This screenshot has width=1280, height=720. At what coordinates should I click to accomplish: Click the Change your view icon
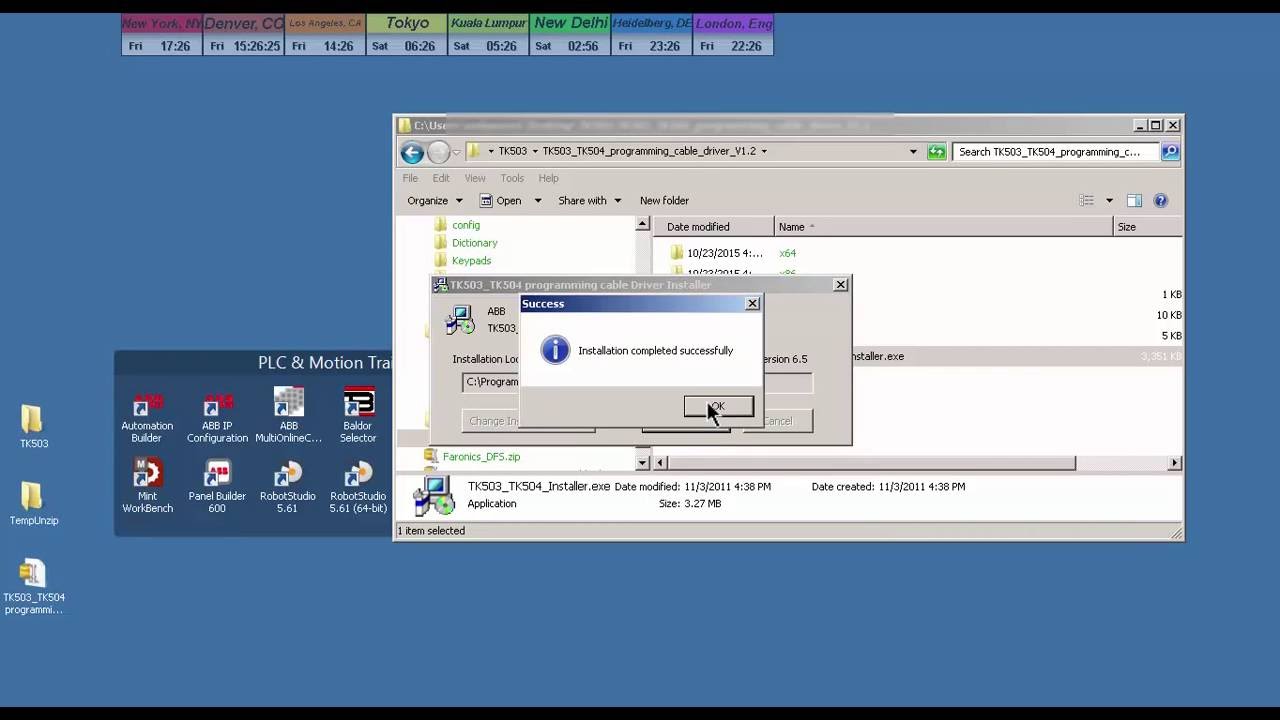1087,201
